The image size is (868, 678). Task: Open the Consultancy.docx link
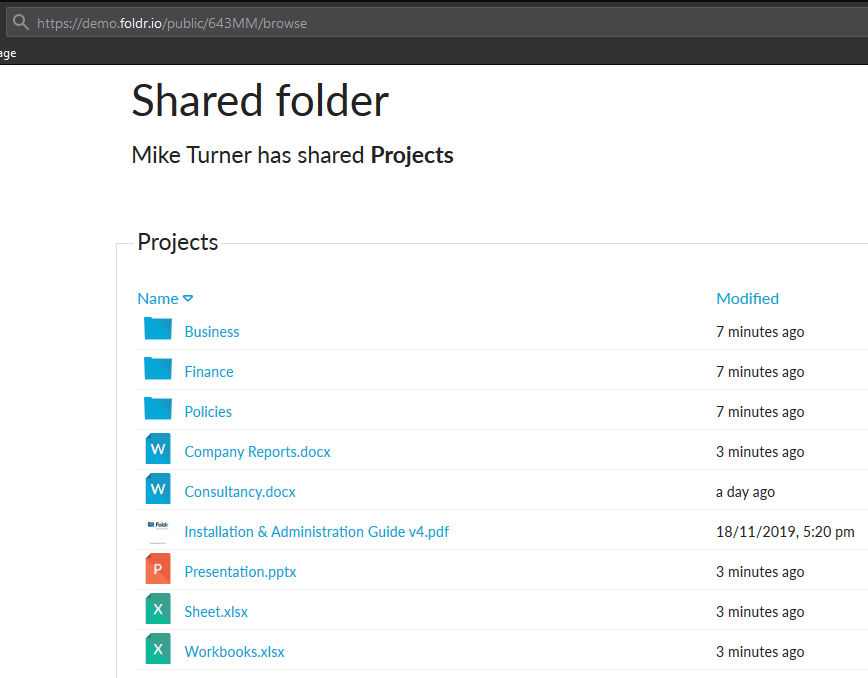(240, 491)
